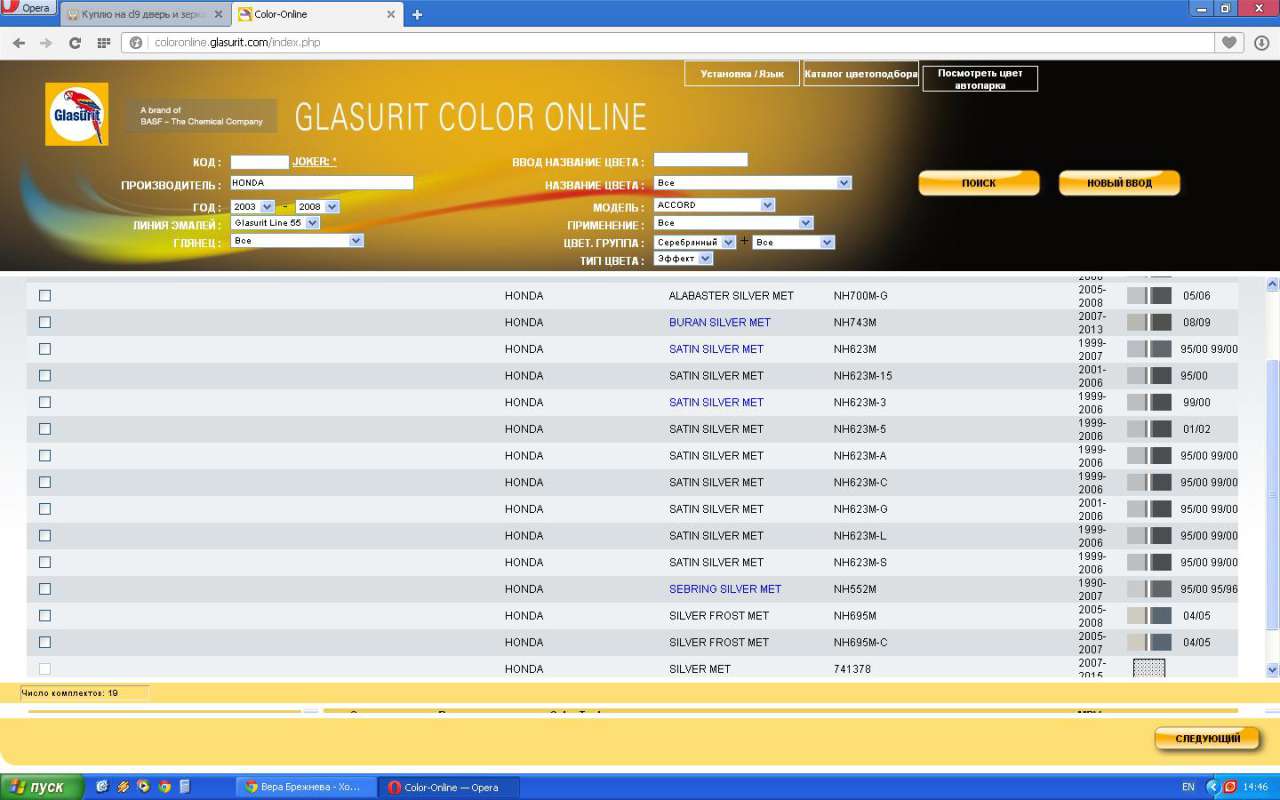Open the 'Модель' ACCORD dropdown
Screen dimensions: 1280x800
click(714, 205)
